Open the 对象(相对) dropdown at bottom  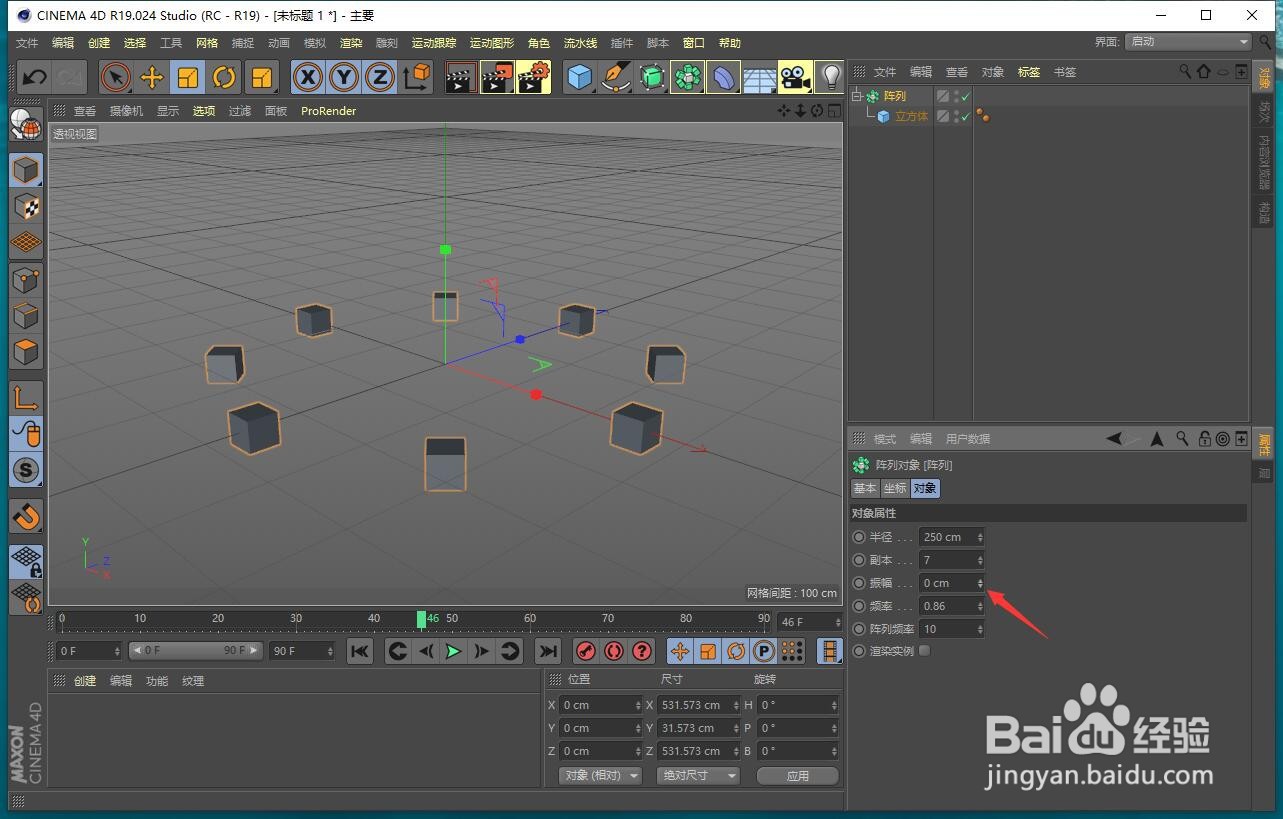599,775
